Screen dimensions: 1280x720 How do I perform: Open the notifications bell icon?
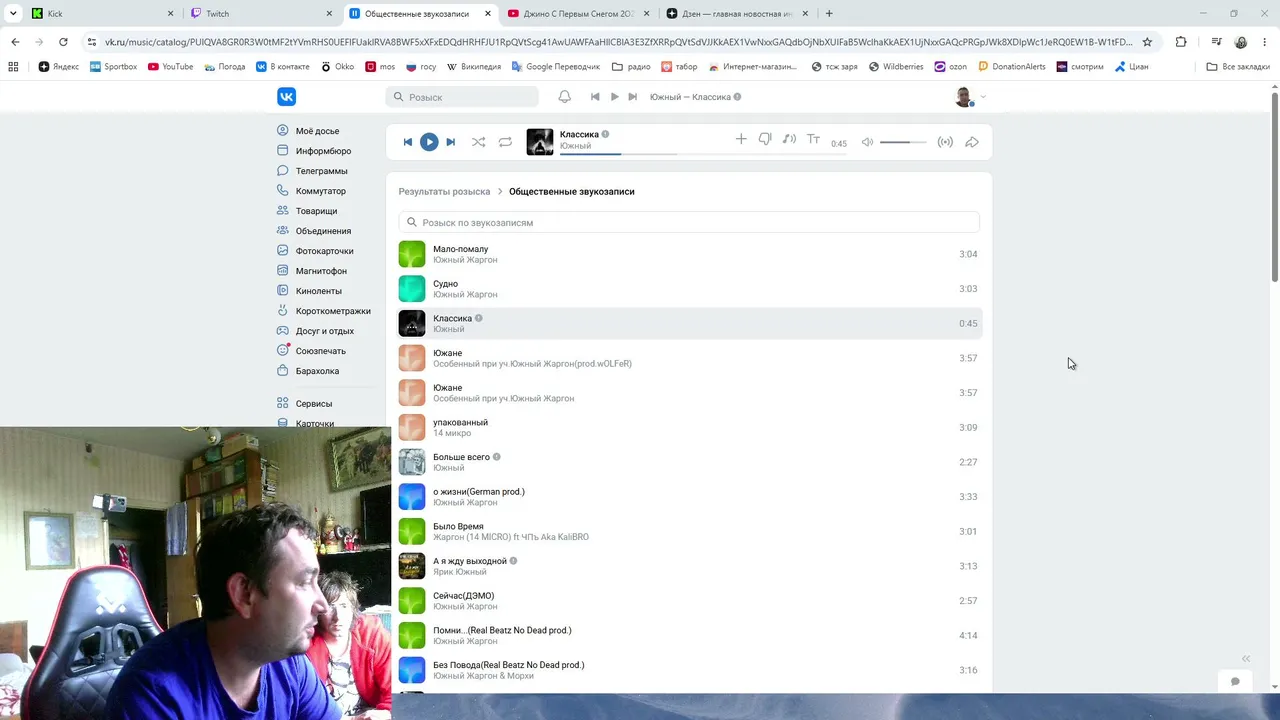click(x=565, y=97)
